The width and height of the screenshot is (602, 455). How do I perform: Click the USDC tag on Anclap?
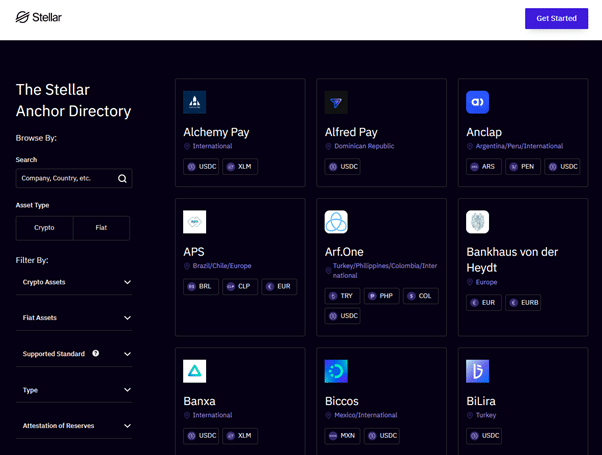point(562,167)
